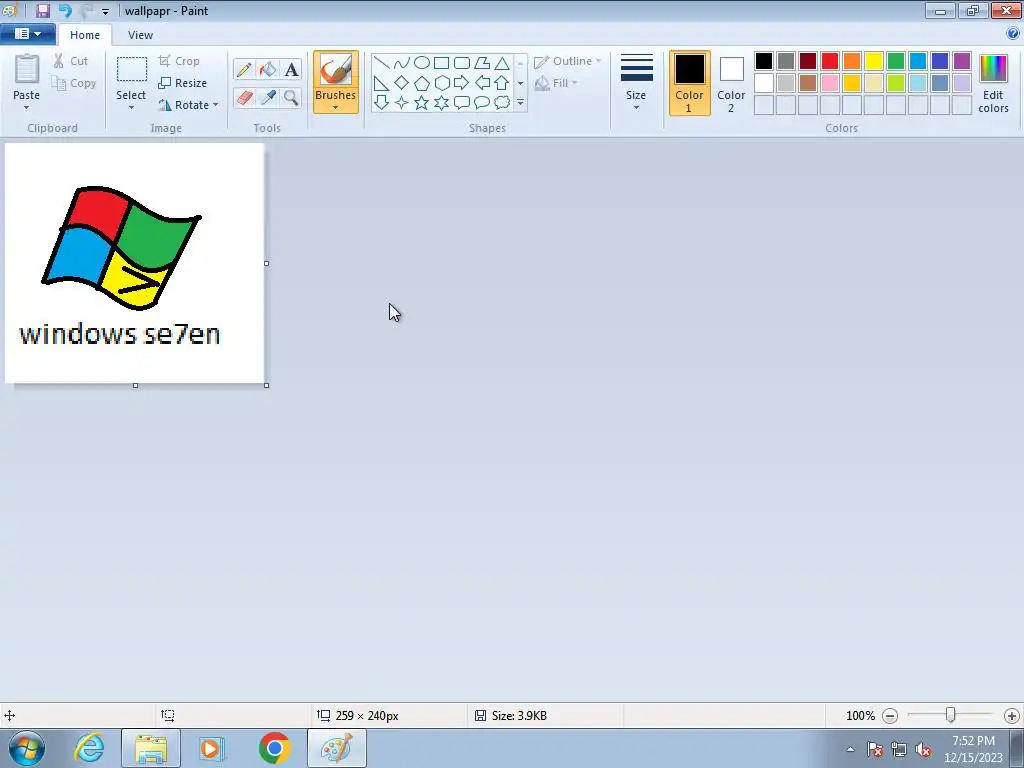This screenshot has height=768, width=1024.
Task: Select the Pencil tool
Action: [x=244, y=69]
